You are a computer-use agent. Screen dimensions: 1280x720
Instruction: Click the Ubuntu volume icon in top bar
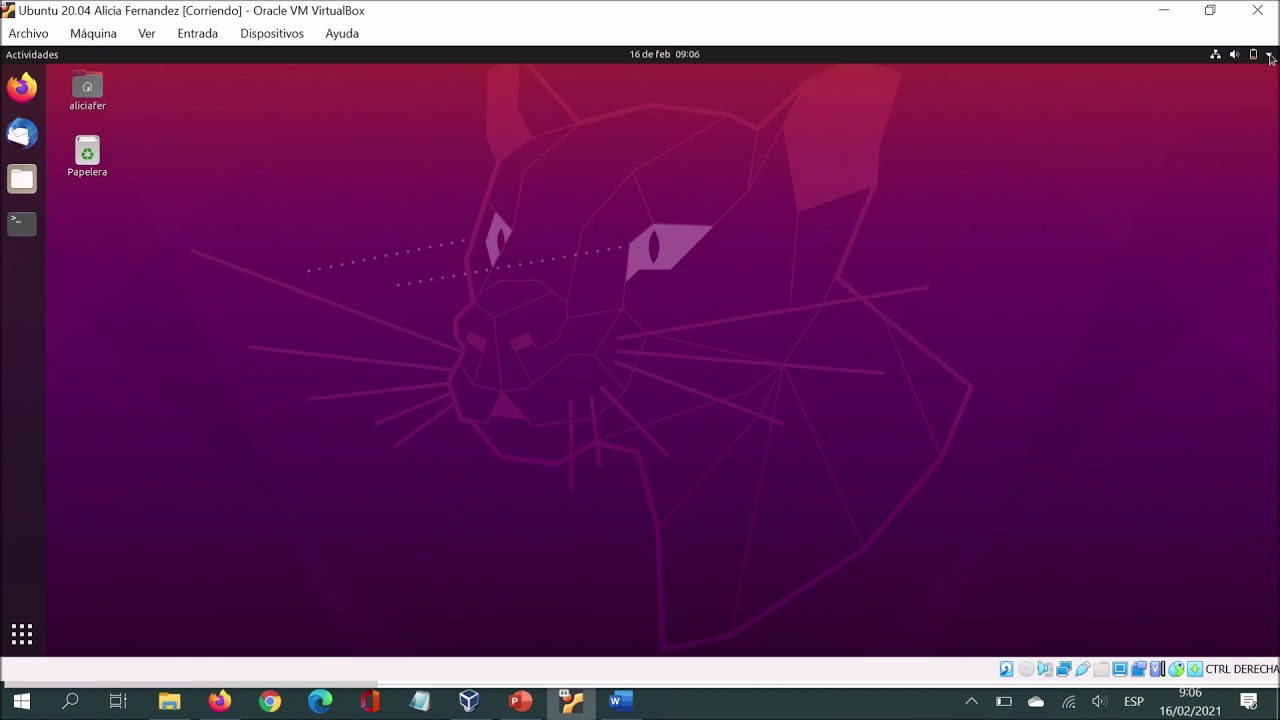point(1234,55)
